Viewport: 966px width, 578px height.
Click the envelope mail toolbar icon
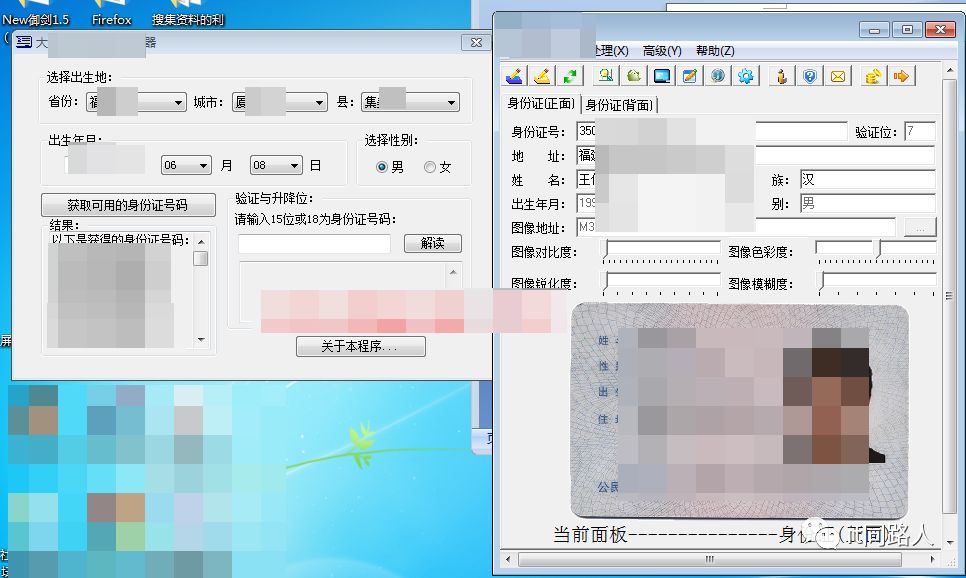838,76
